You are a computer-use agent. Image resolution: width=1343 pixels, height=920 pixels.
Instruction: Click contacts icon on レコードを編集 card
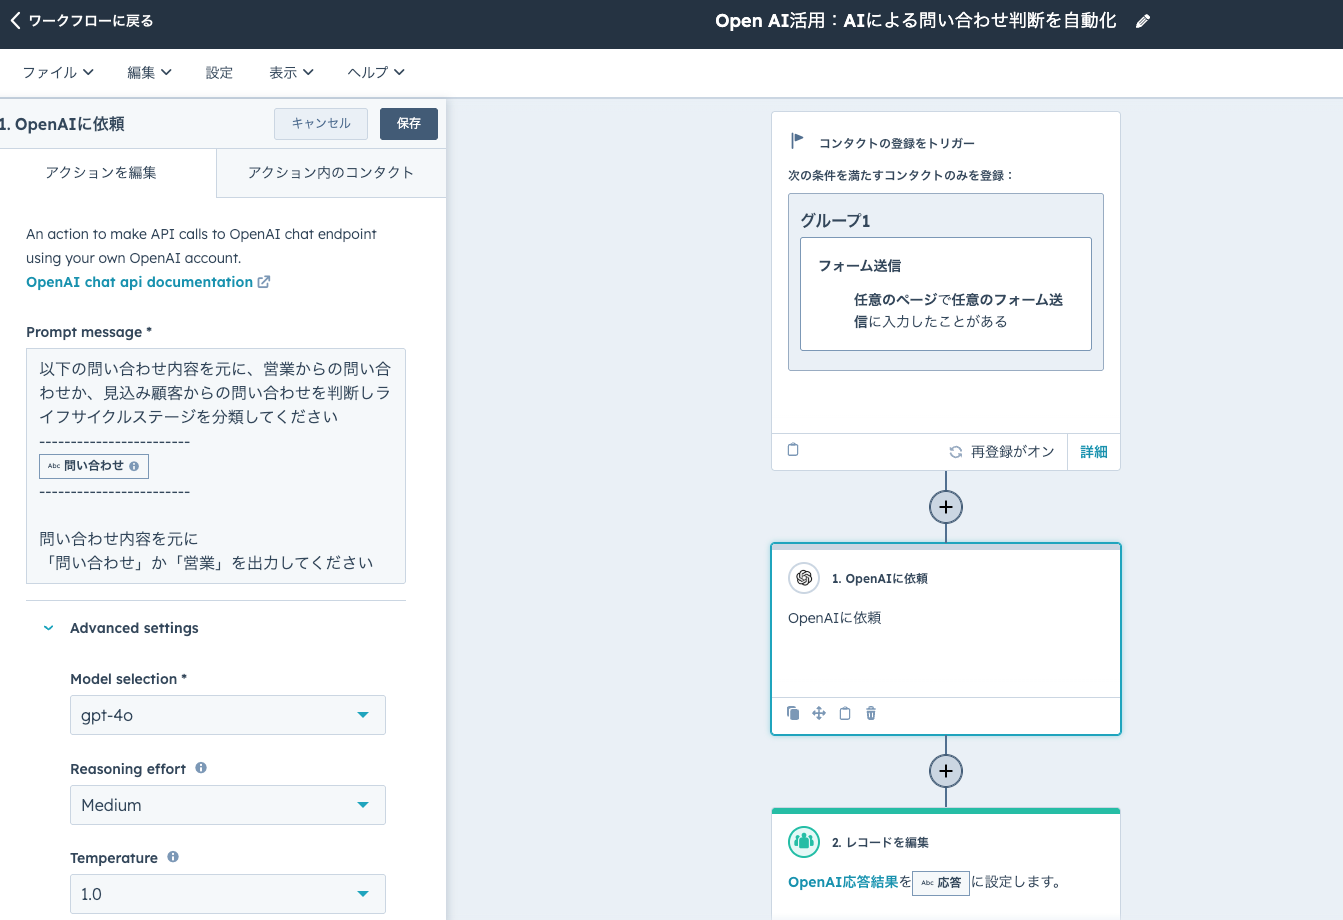804,842
